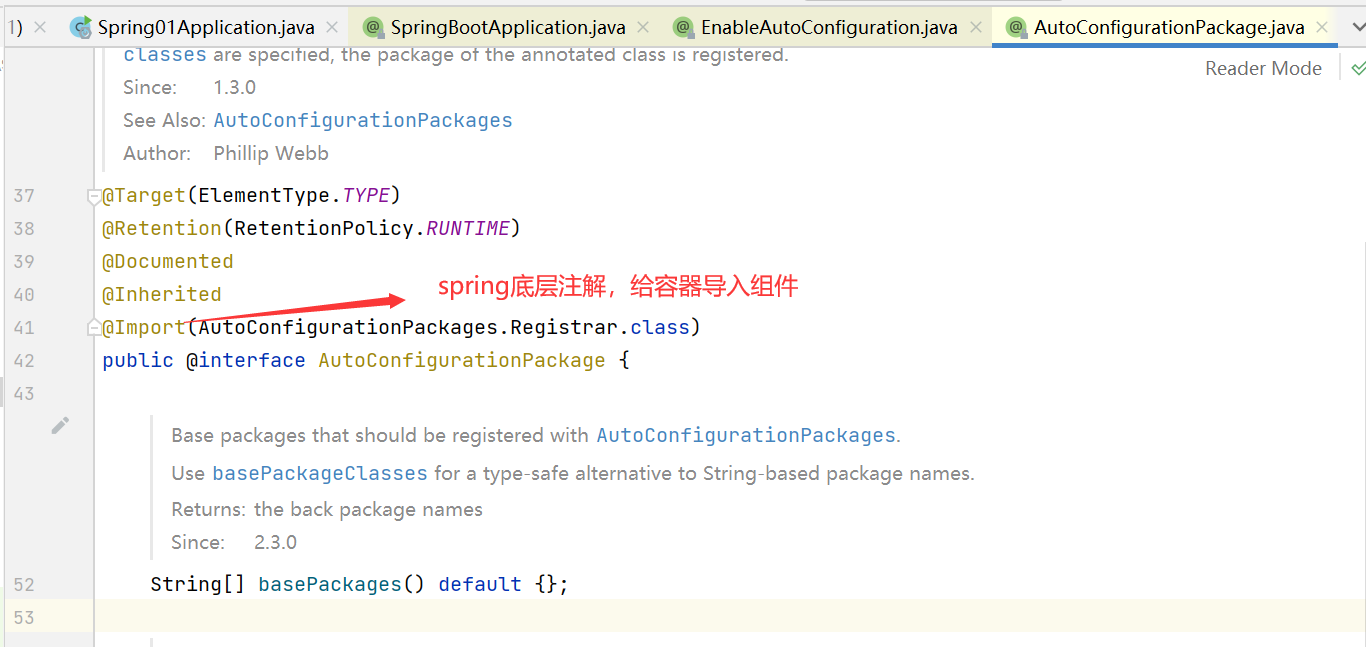Close the EnableAutoConfiguration.java tab
This screenshot has height=647, width=1366.
[975, 27]
